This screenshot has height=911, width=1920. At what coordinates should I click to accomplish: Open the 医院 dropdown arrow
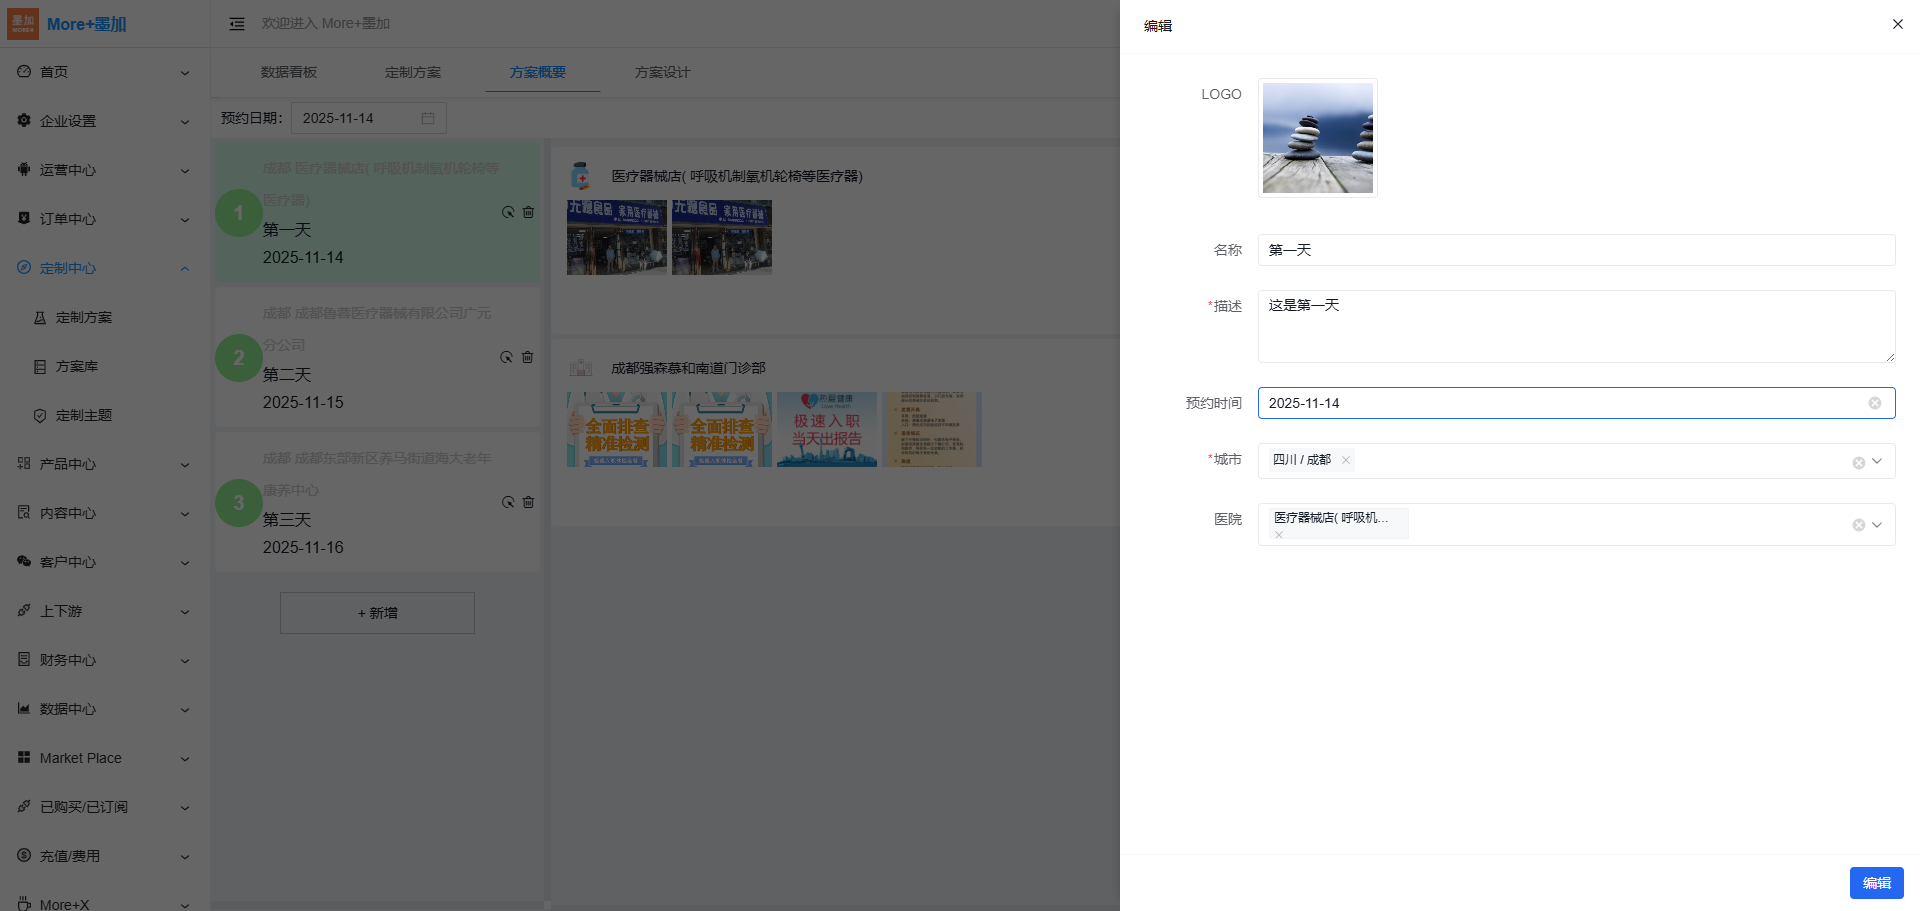(x=1877, y=524)
